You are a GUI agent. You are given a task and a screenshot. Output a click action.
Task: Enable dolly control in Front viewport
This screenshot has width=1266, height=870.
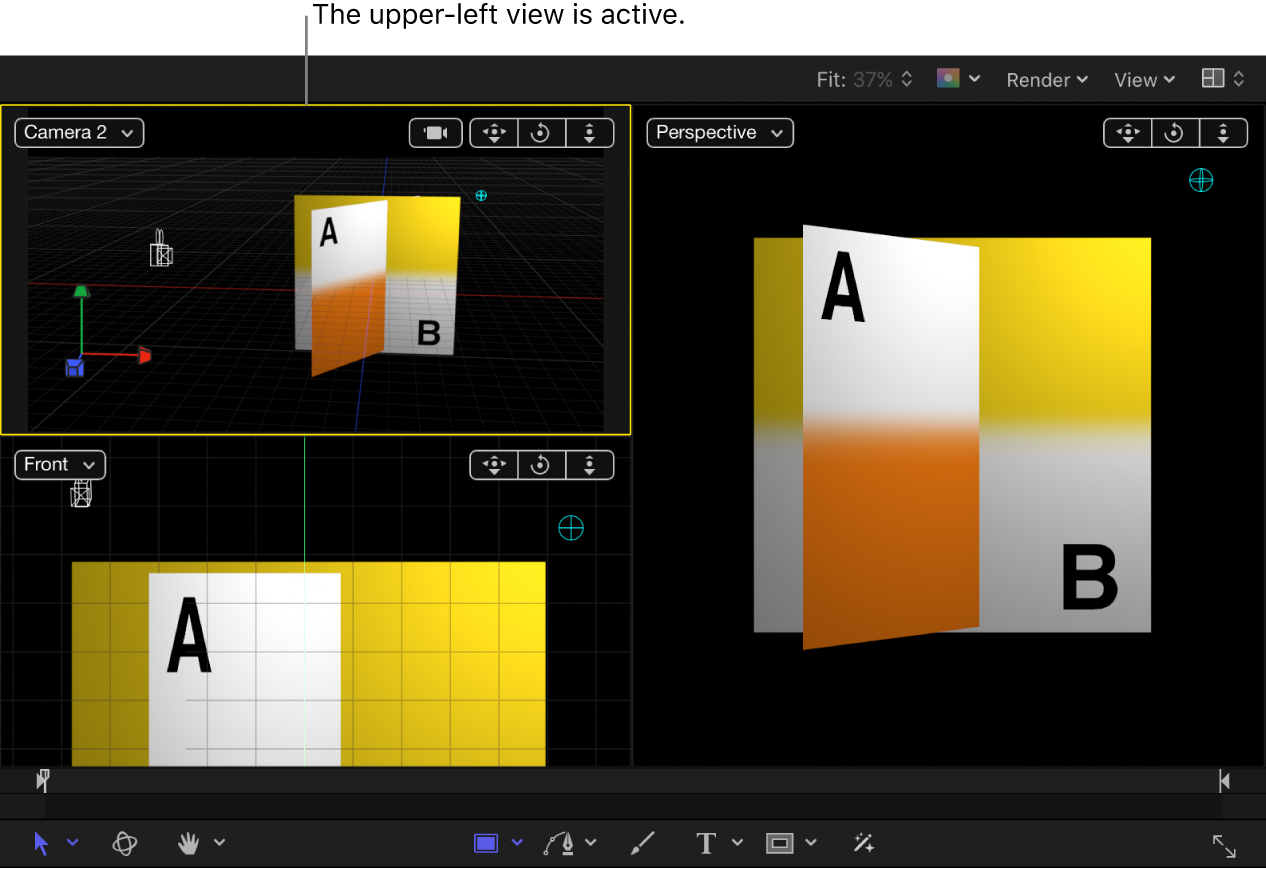click(x=589, y=465)
